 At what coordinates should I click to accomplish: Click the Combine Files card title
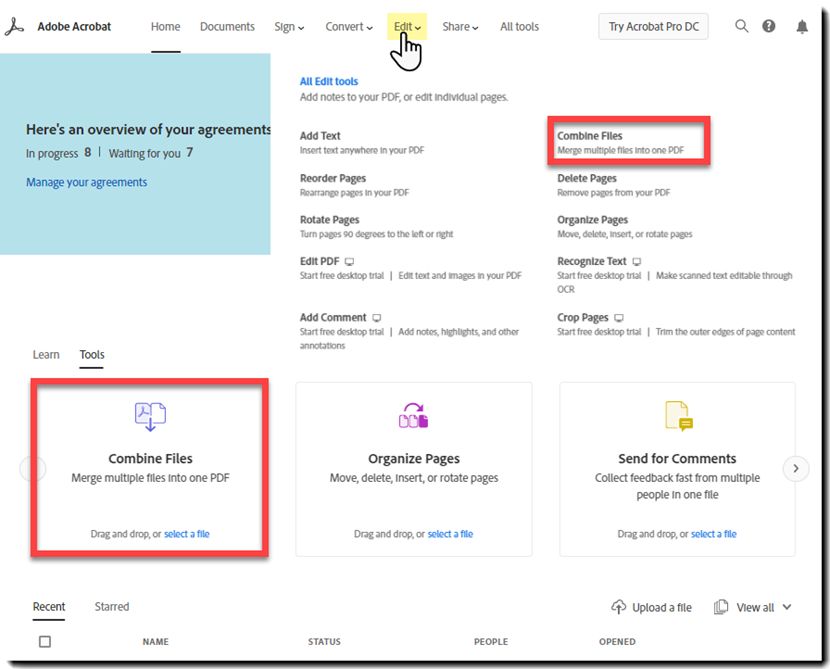(150, 458)
